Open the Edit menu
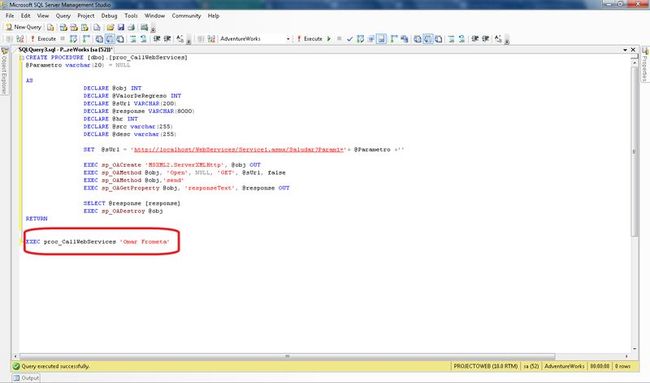The width and height of the screenshot is (650, 383). (26, 16)
